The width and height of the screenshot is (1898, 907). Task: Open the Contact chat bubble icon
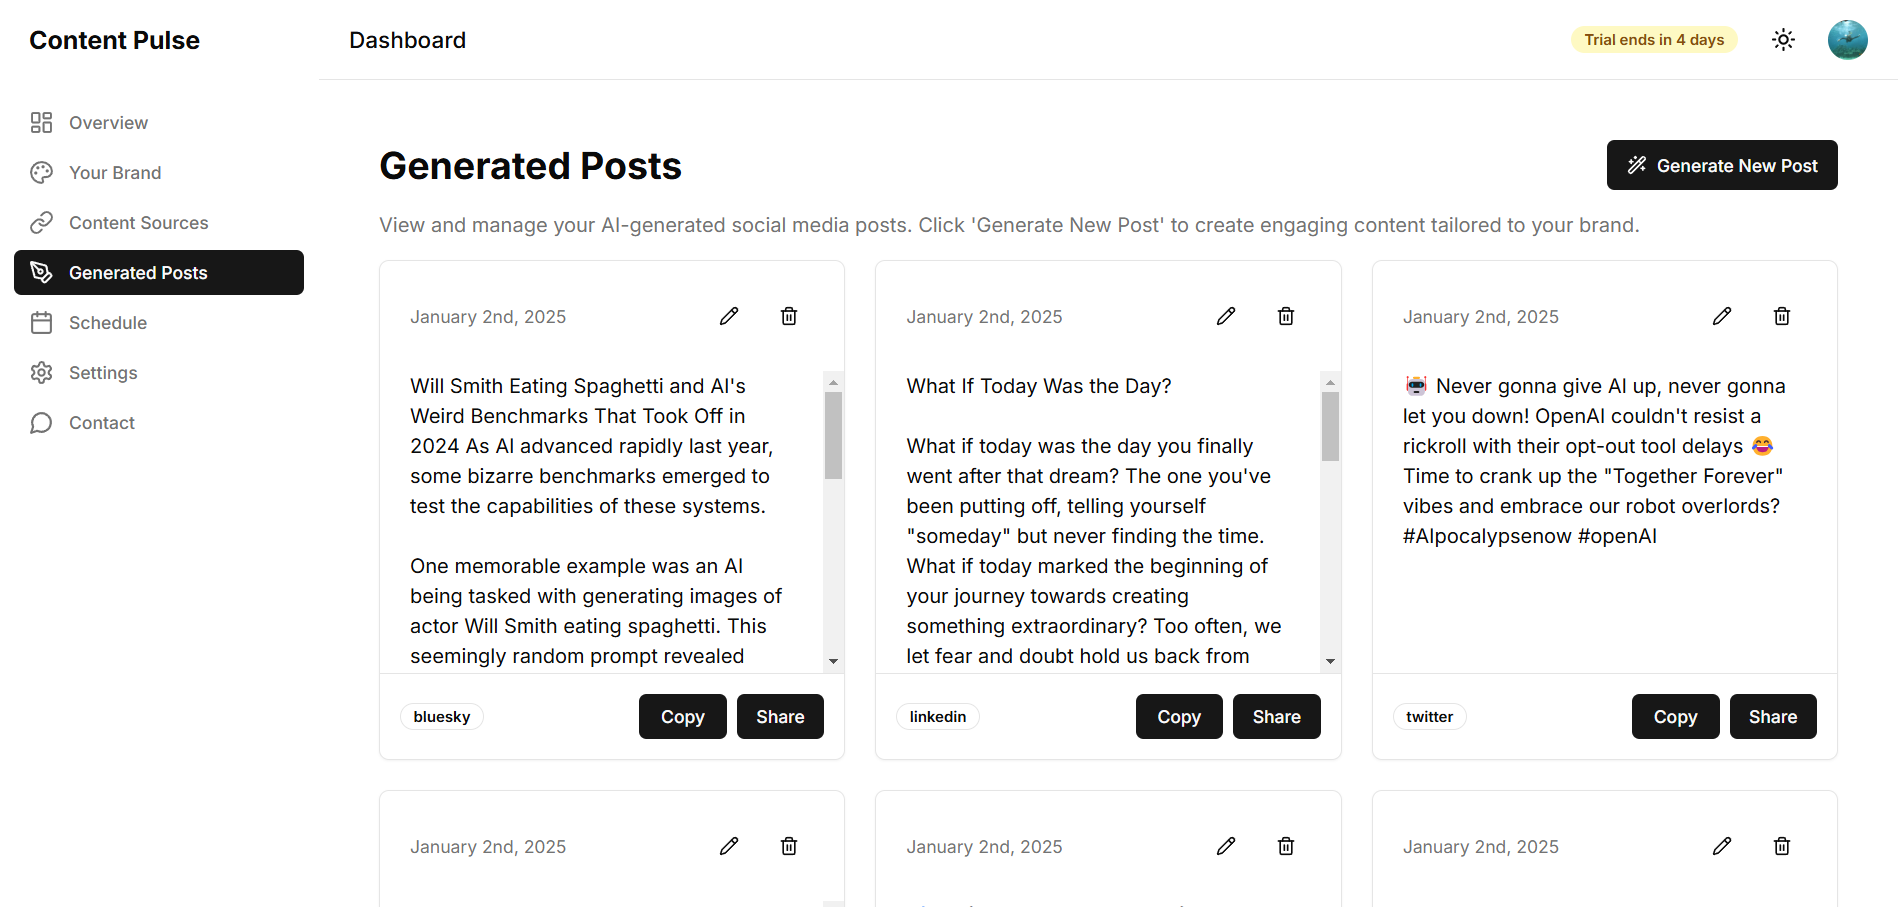point(41,422)
